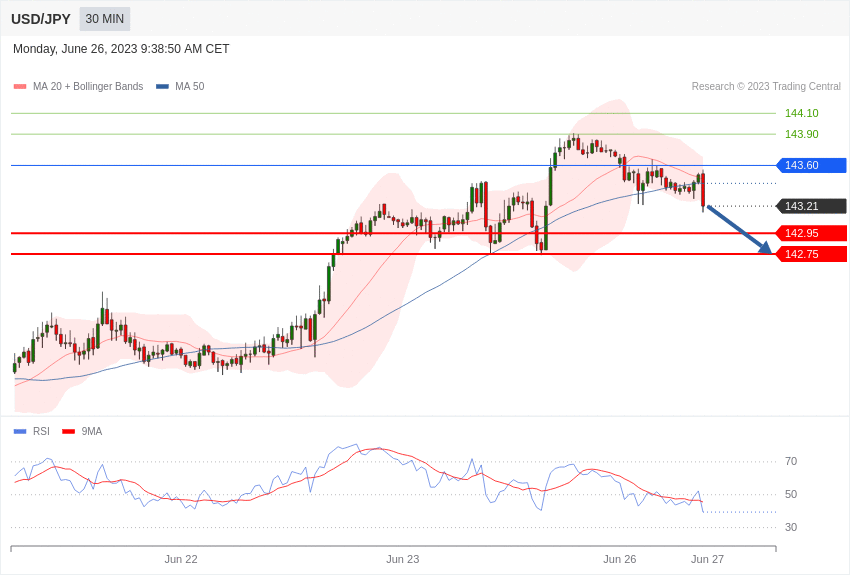Click the 9MA legend label

[x=92, y=431]
